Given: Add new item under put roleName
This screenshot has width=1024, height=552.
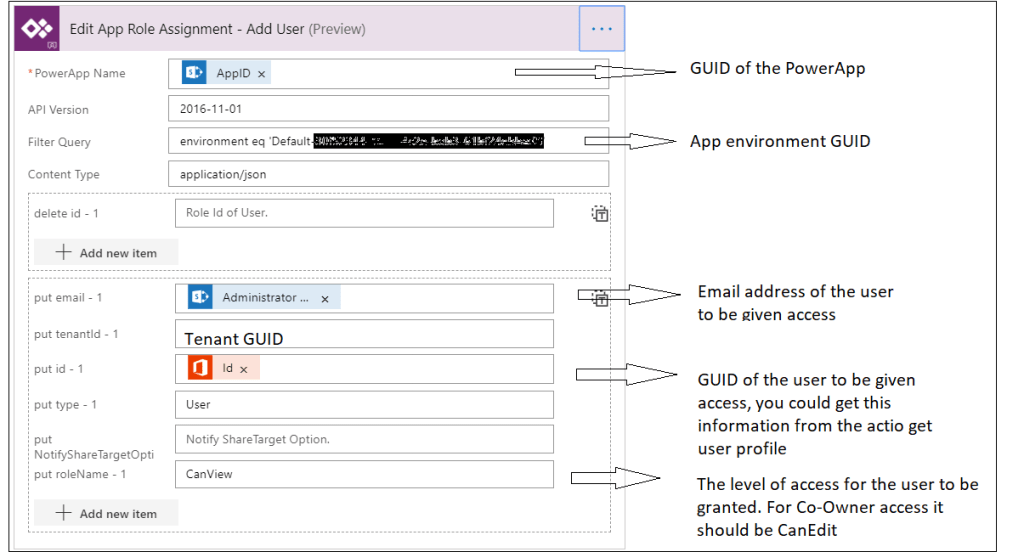Looking at the screenshot, I should (x=106, y=513).
